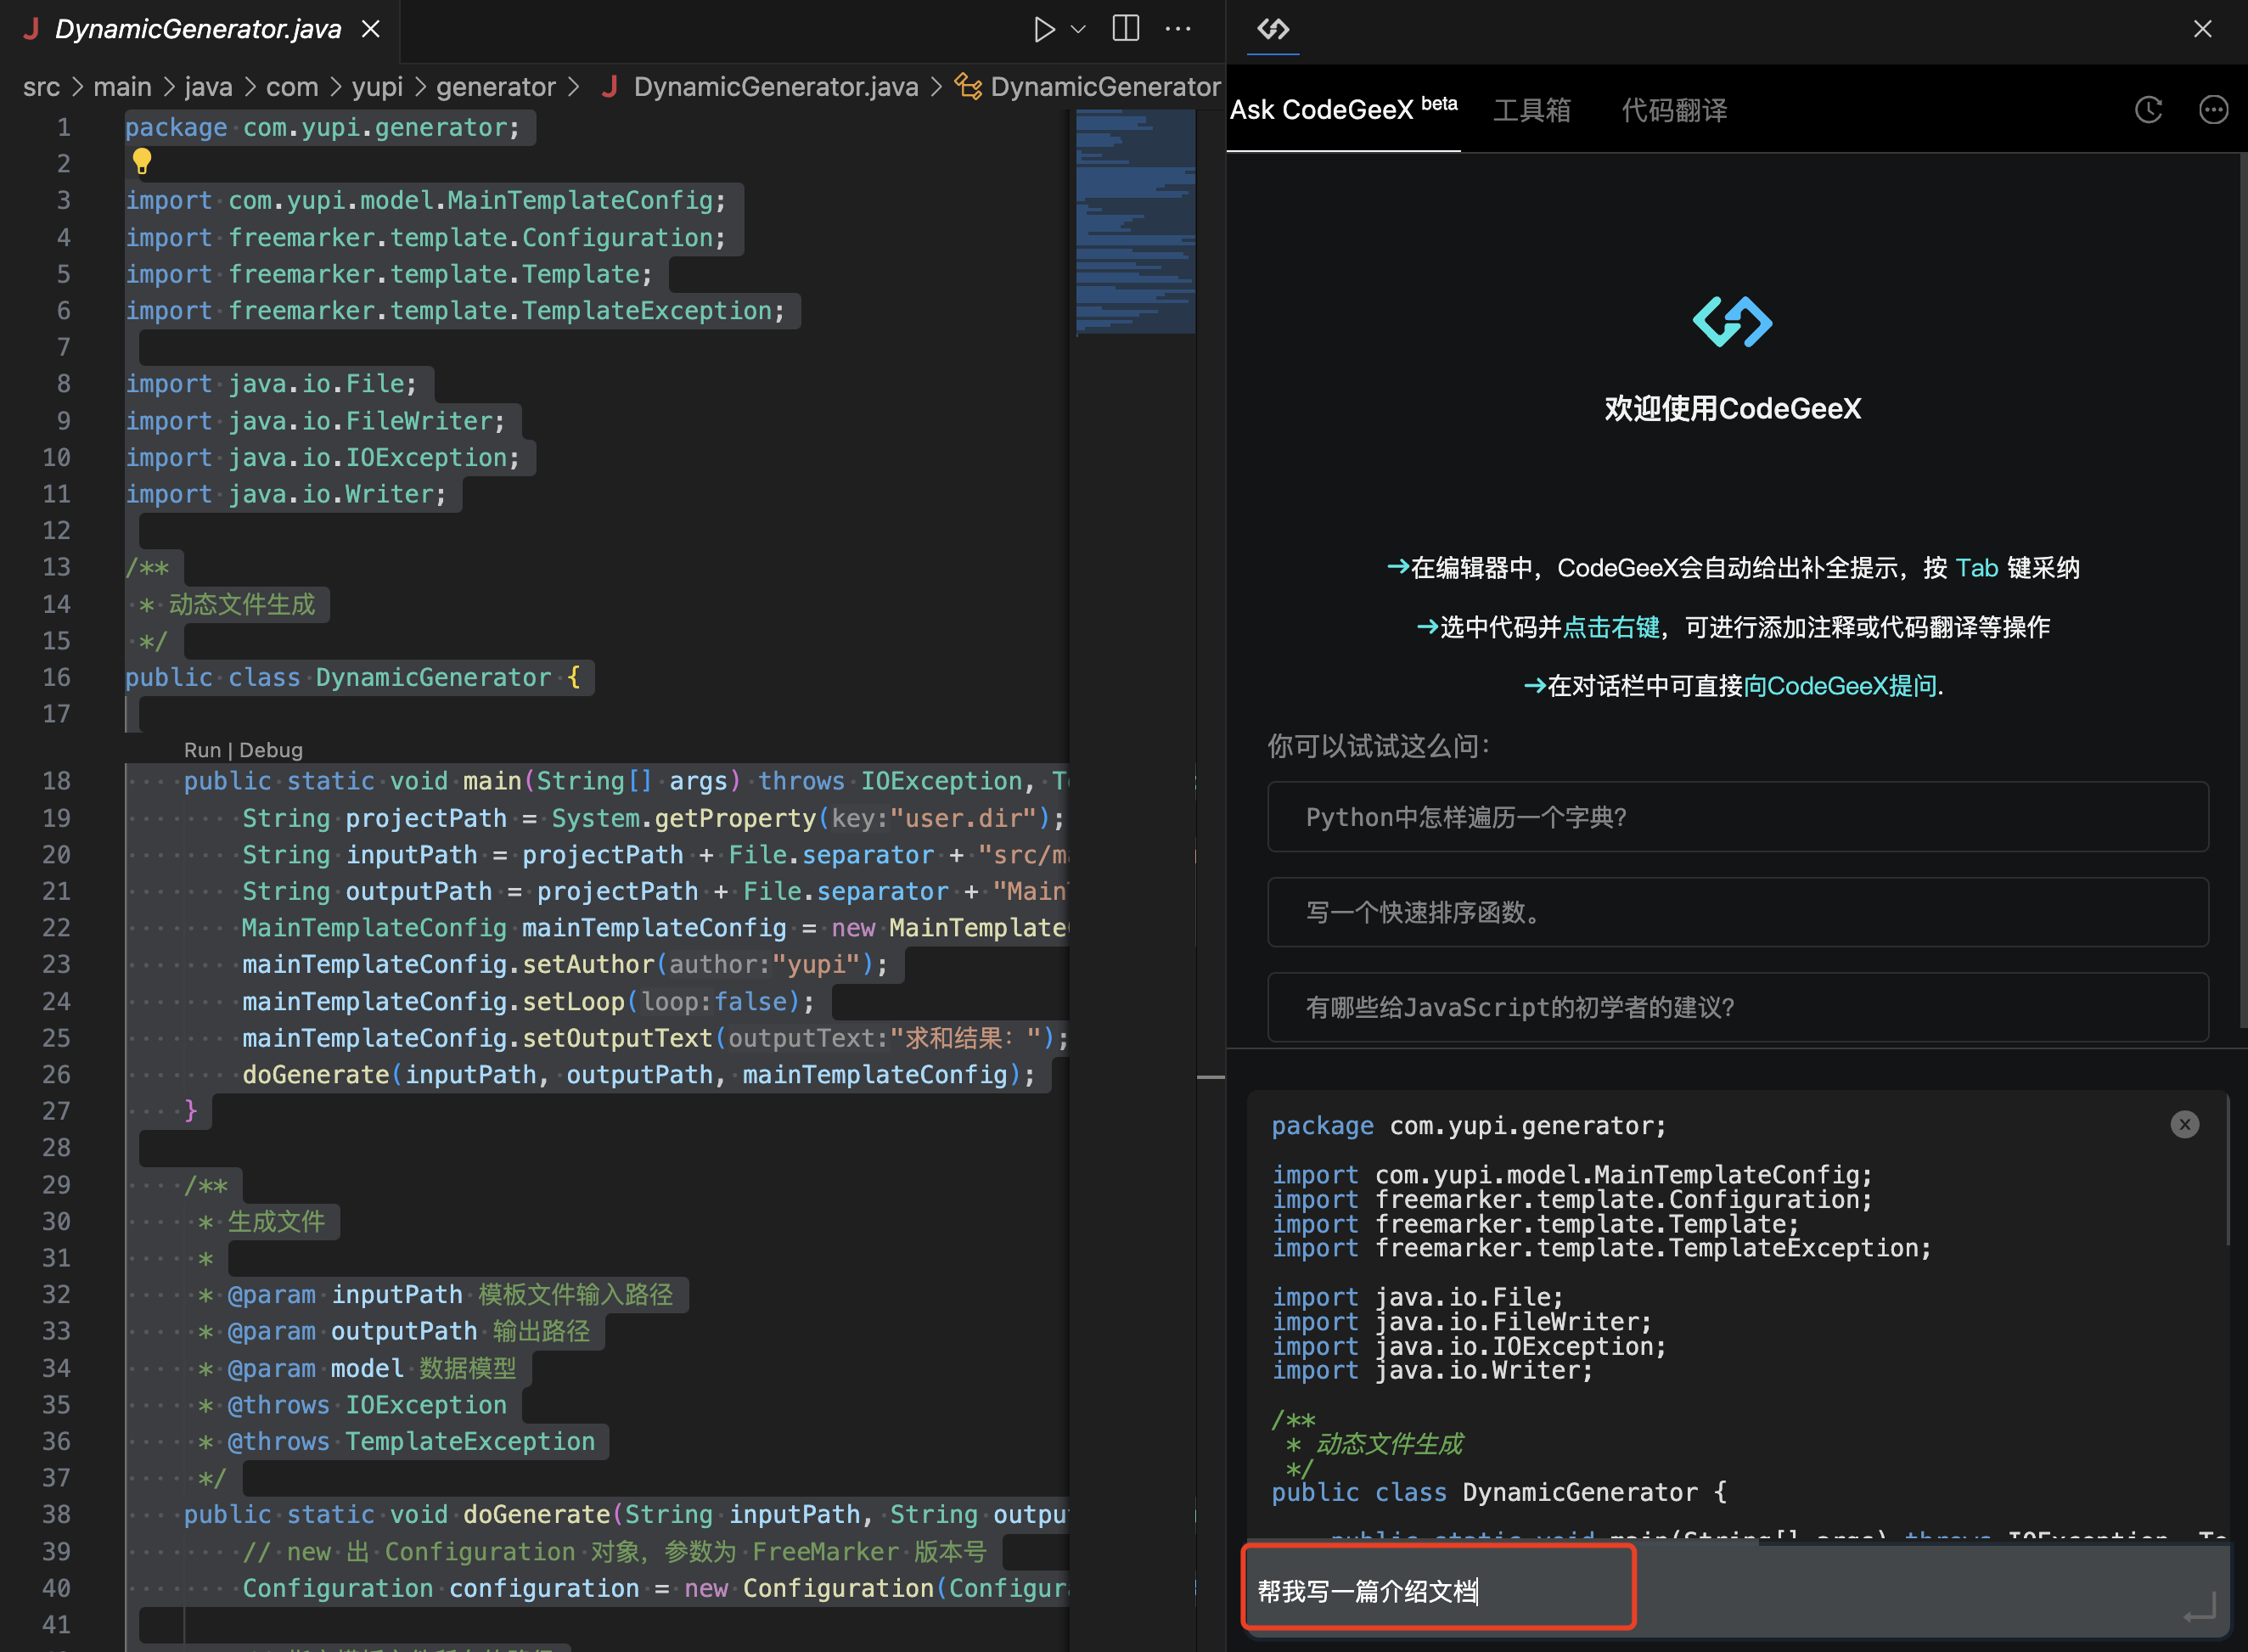Viewport: 2248px width, 1652px height.
Task: Click the Debug code lens link
Action: 270,750
